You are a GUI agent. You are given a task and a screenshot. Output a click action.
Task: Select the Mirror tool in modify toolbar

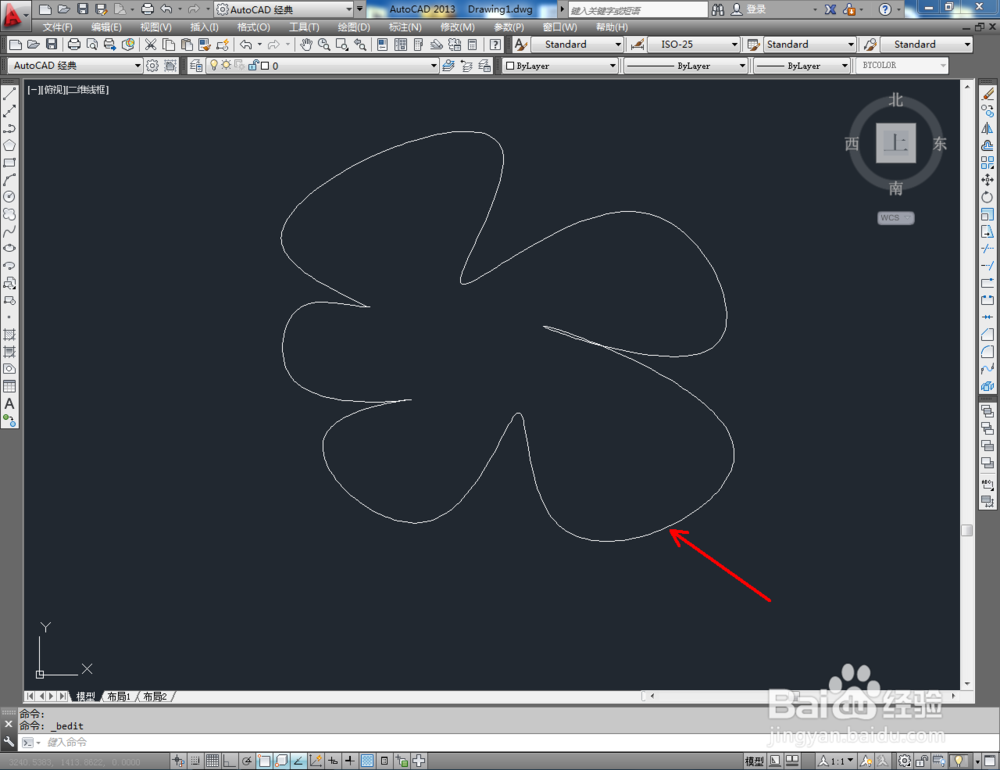(x=987, y=128)
